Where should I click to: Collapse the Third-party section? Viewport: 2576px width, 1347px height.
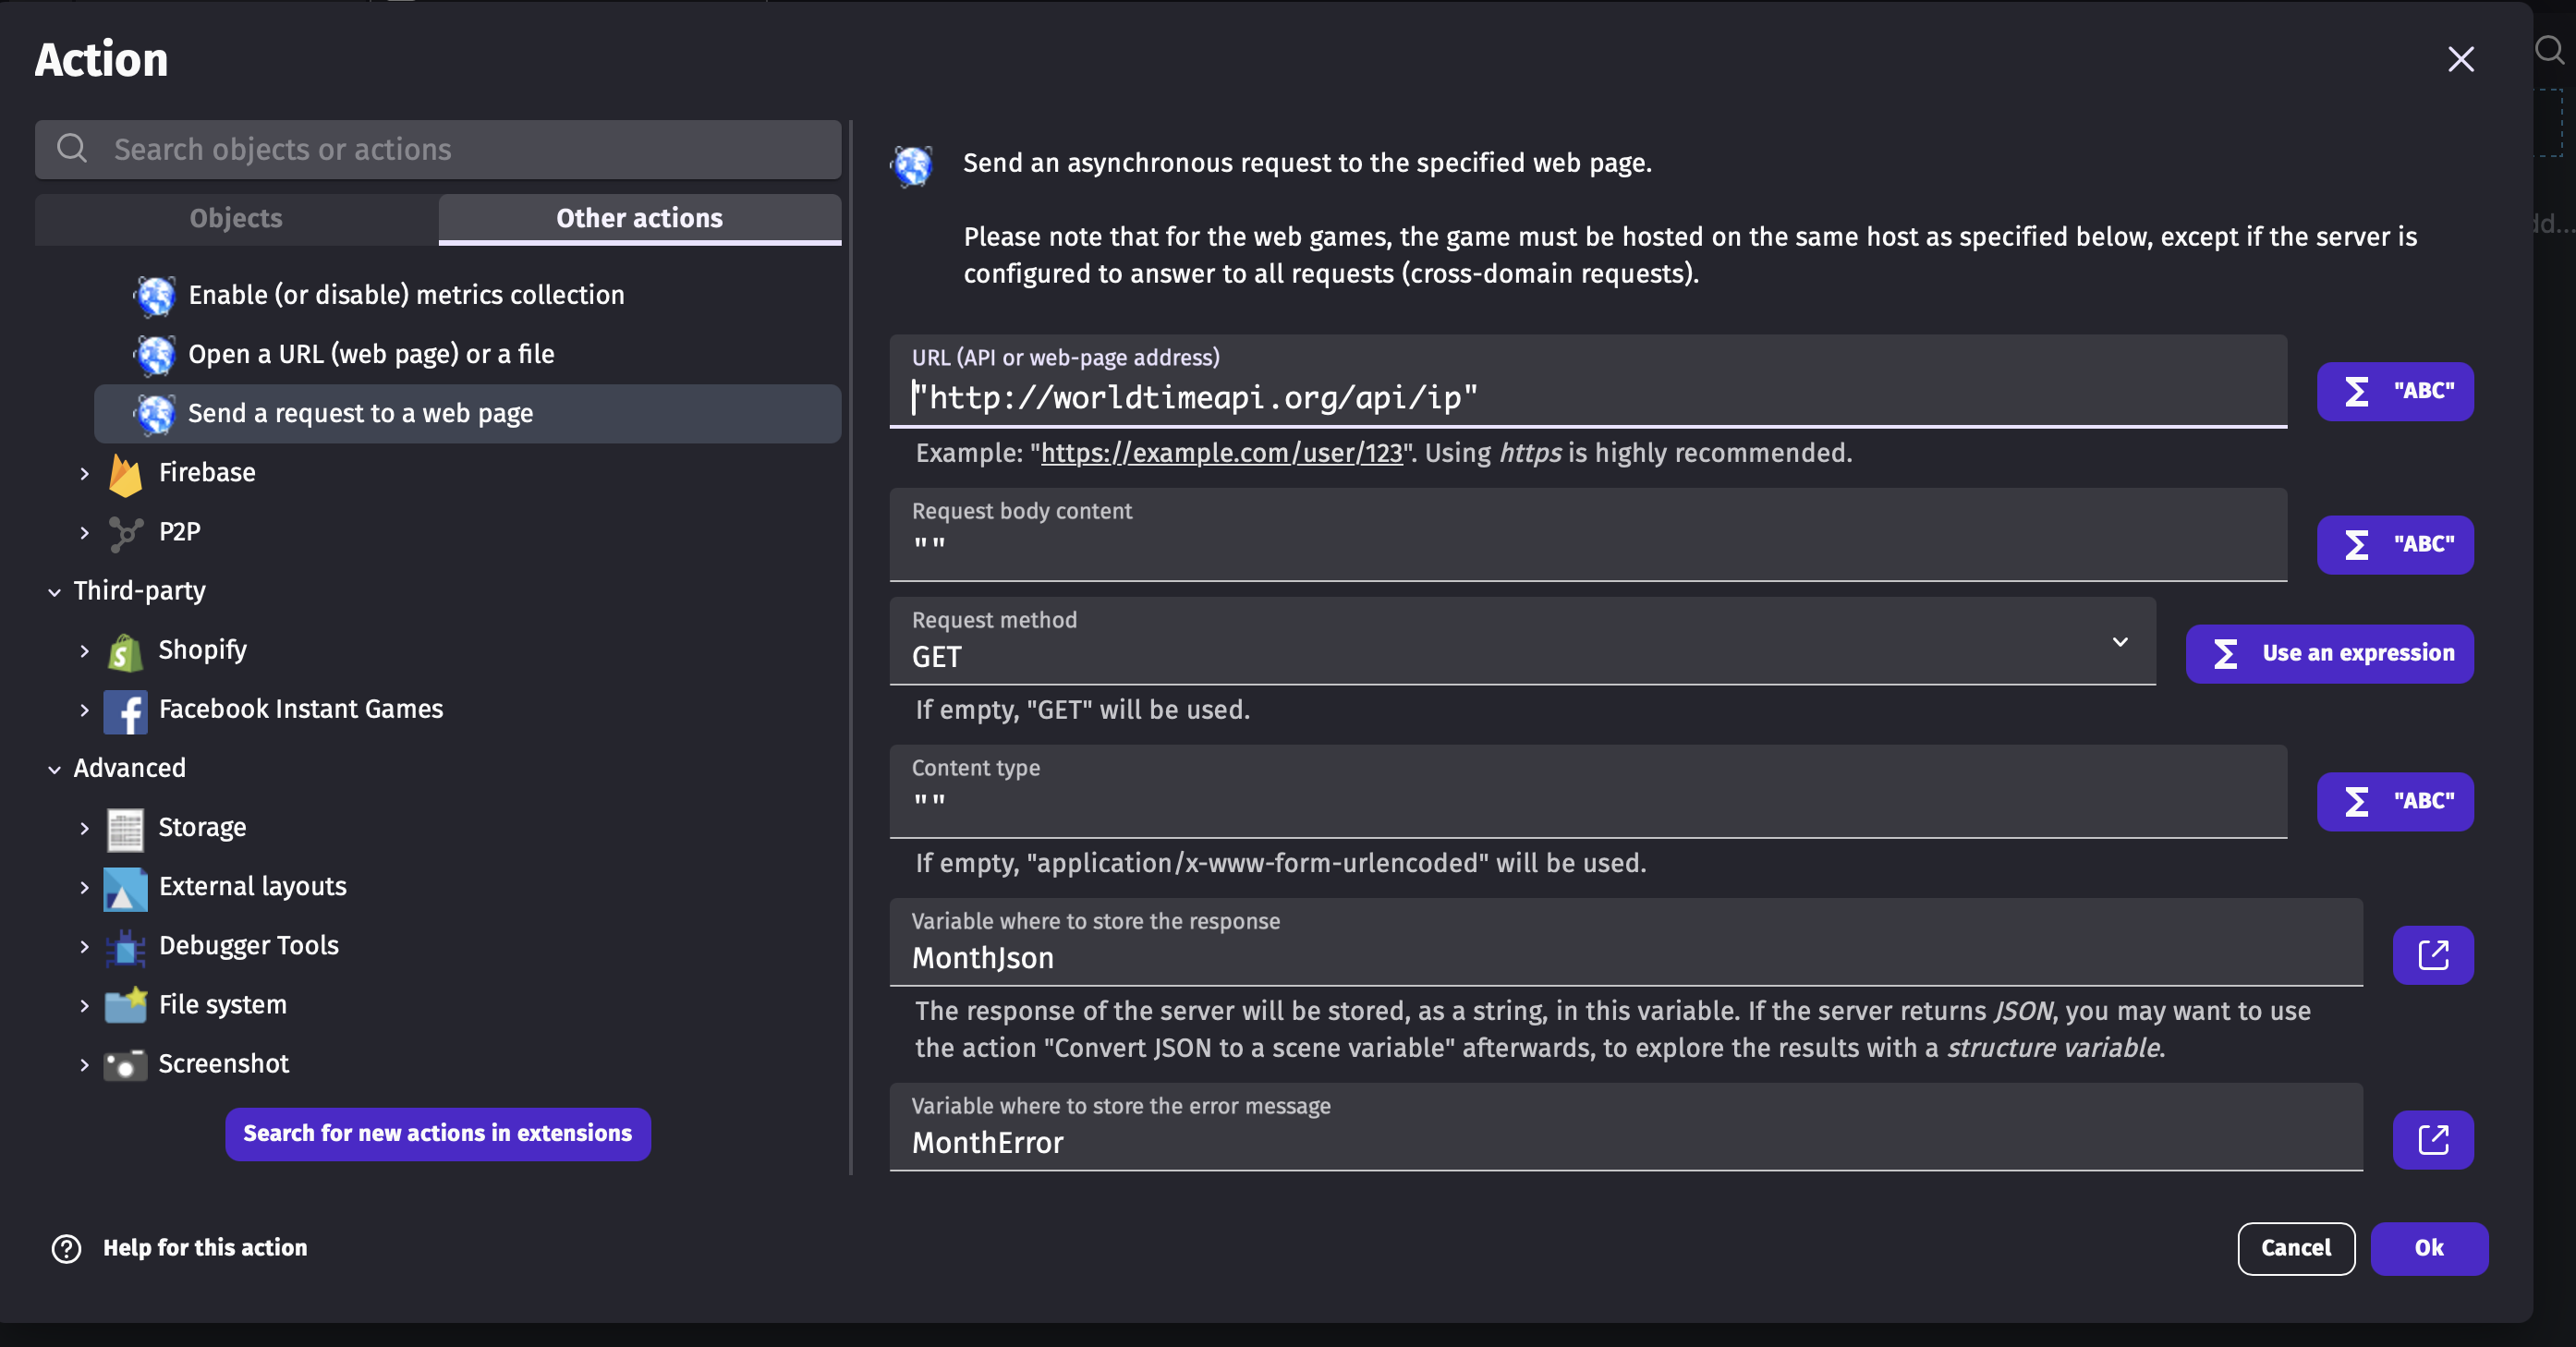click(54, 592)
